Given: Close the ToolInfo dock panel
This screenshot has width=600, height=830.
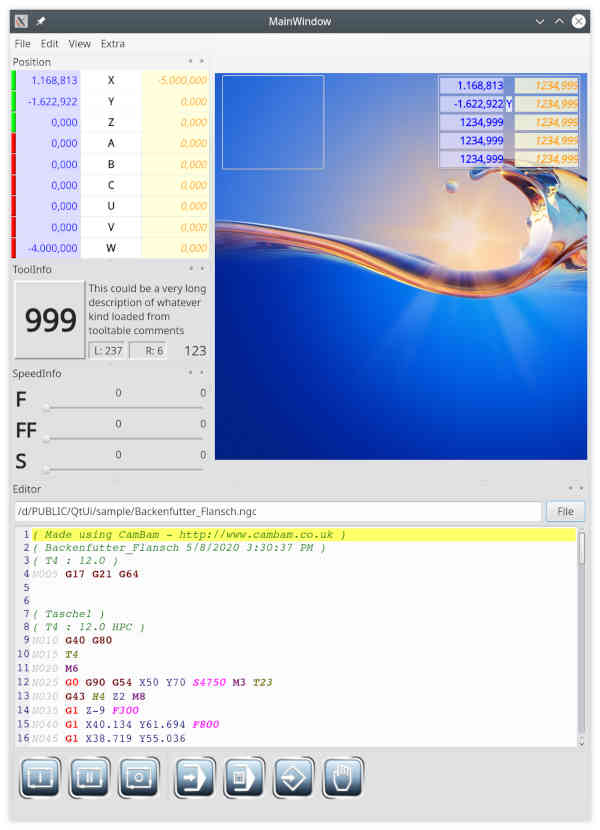Looking at the screenshot, I should tap(202, 268).
